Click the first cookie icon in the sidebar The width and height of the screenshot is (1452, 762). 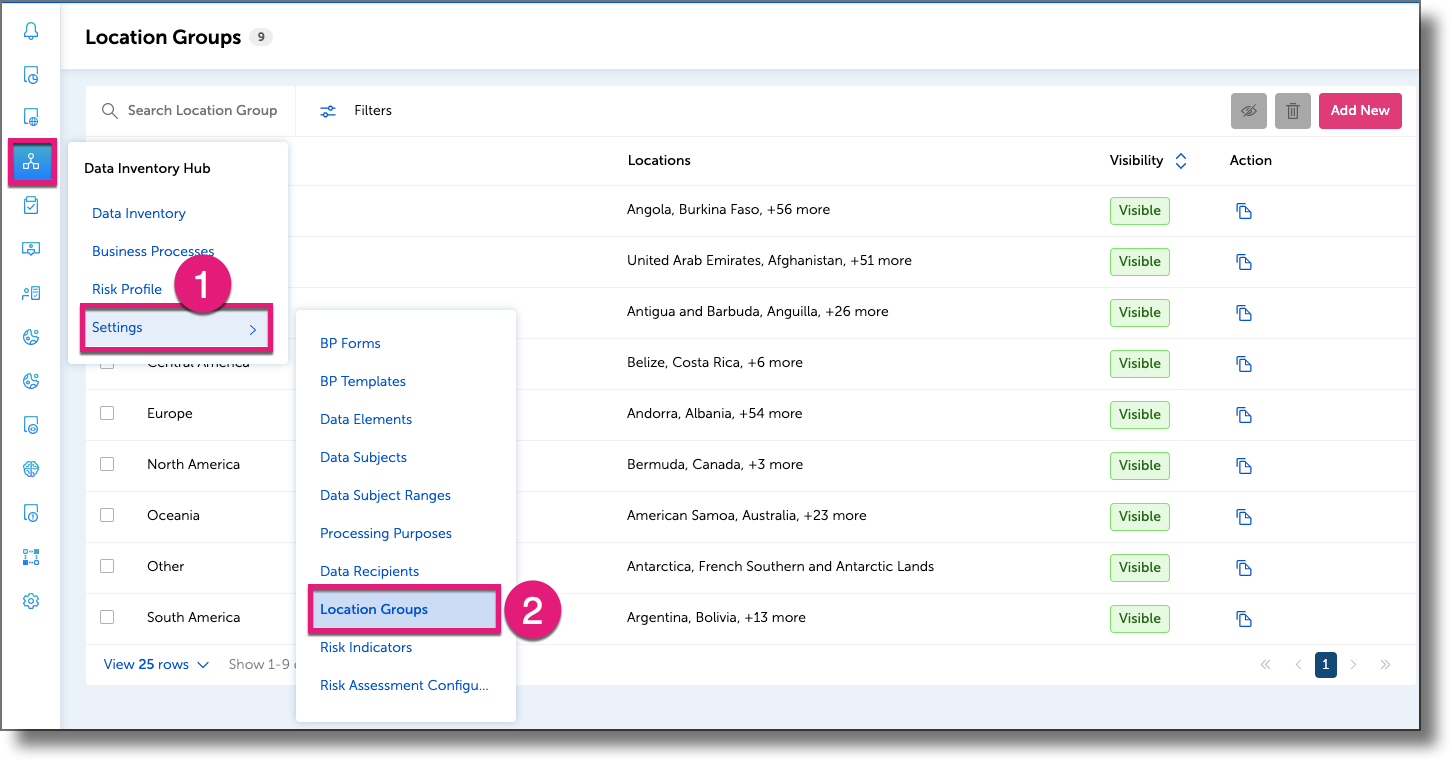tap(31, 337)
